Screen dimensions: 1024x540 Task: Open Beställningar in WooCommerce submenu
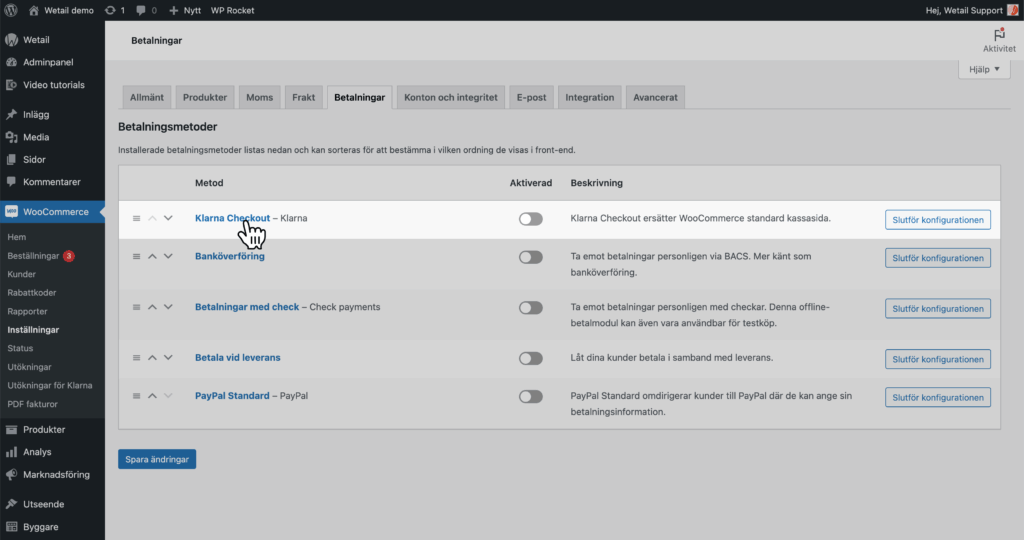point(34,256)
